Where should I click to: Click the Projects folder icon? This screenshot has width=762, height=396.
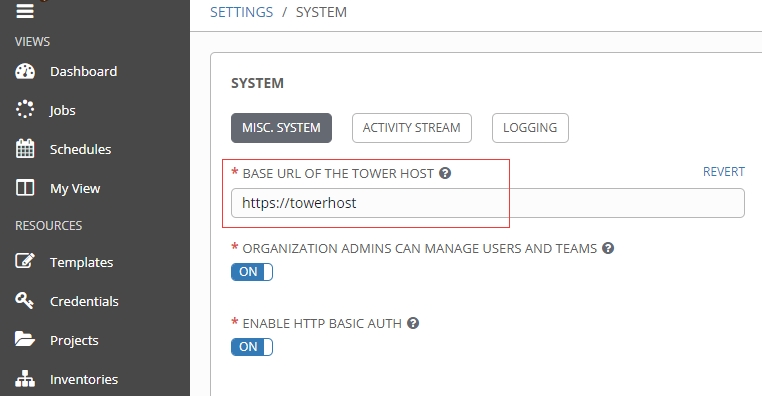pos(25,339)
